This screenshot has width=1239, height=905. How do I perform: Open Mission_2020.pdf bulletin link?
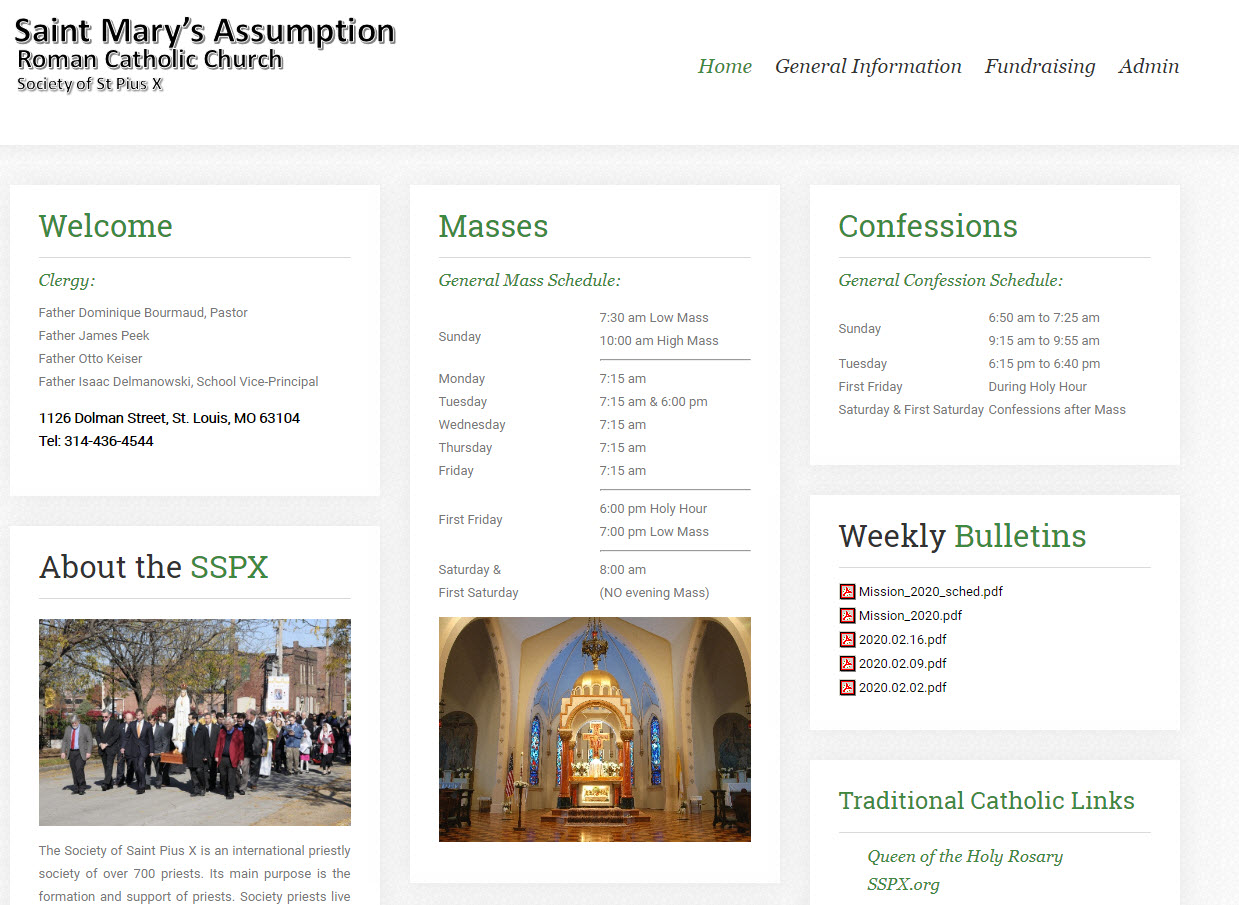coord(911,616)
